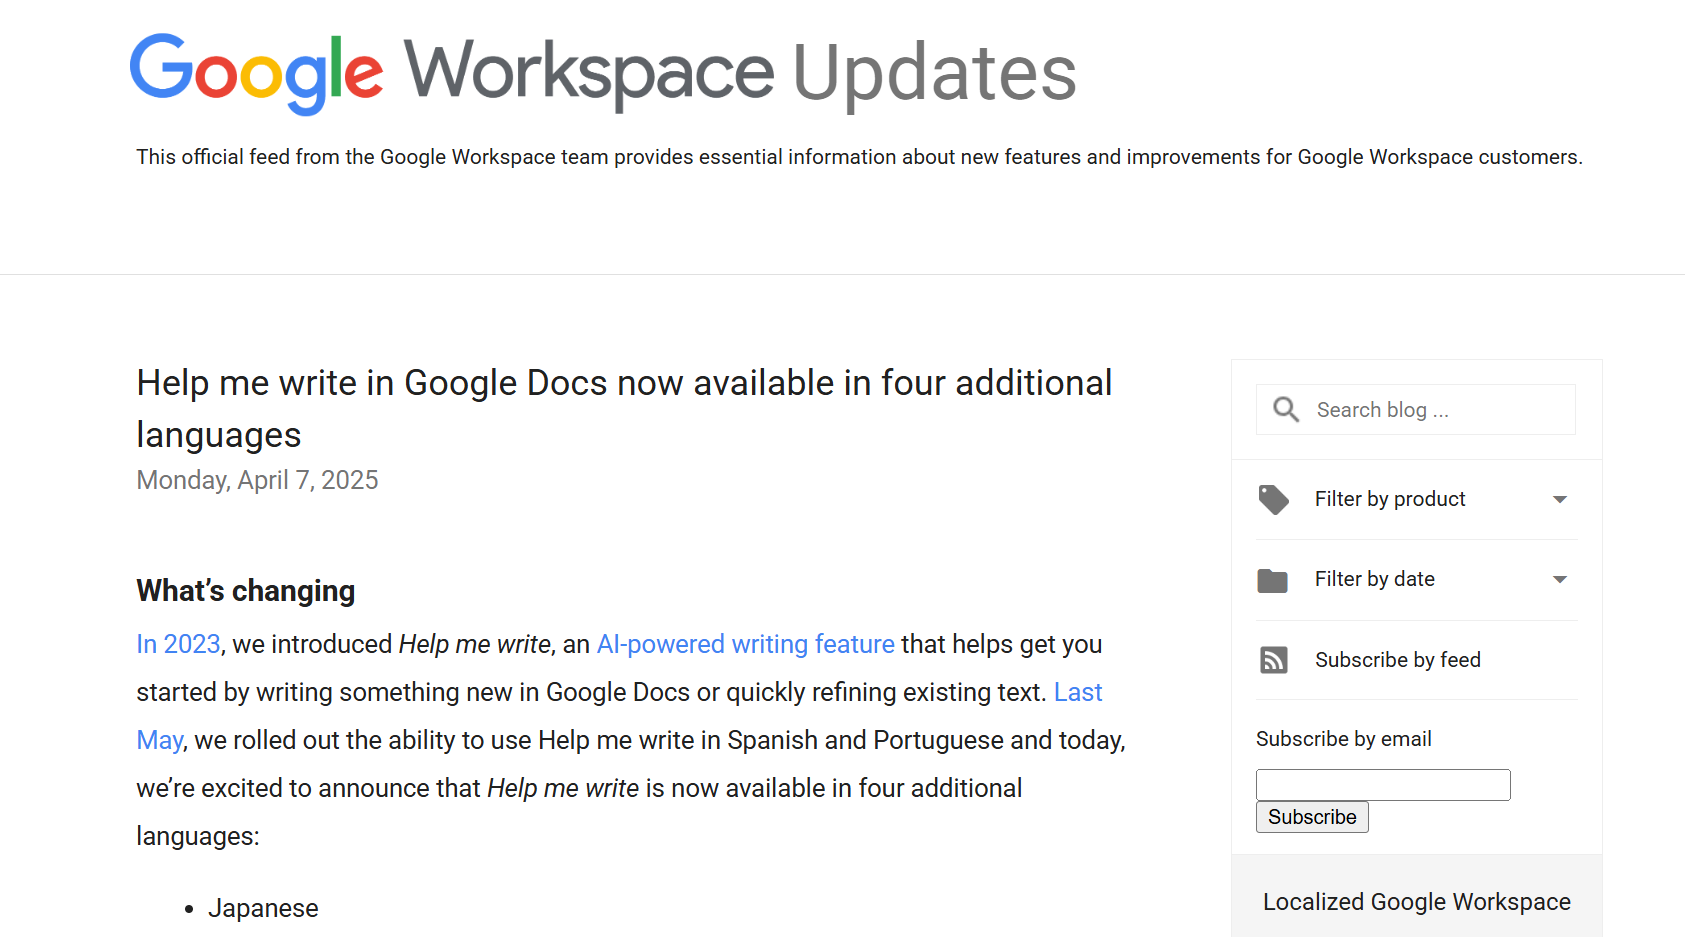Open the "AI-powered writing feature" link
This screenshot has height=937, width=1685.
(745, 644)
